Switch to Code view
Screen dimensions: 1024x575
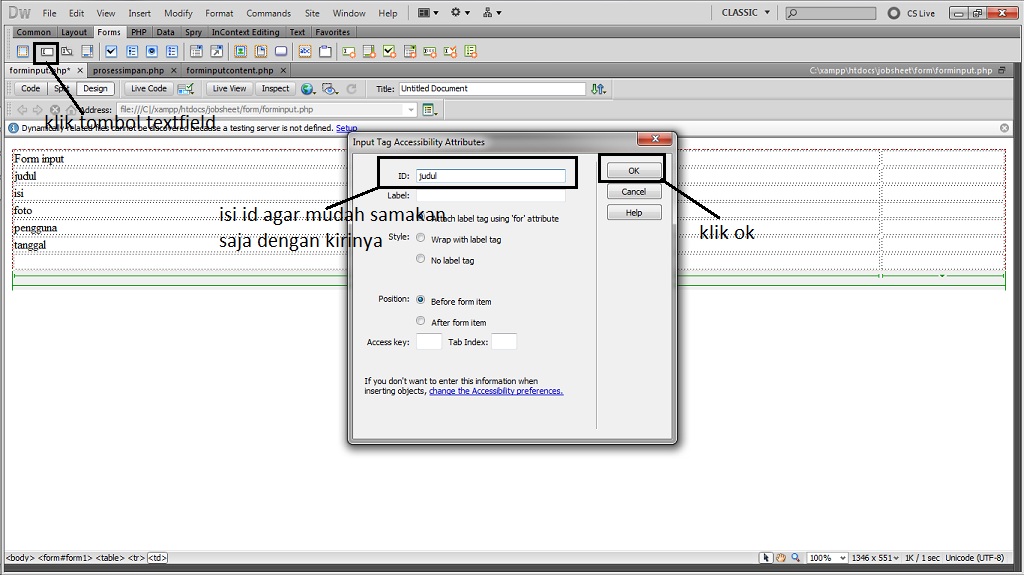[x=30, y=89]
